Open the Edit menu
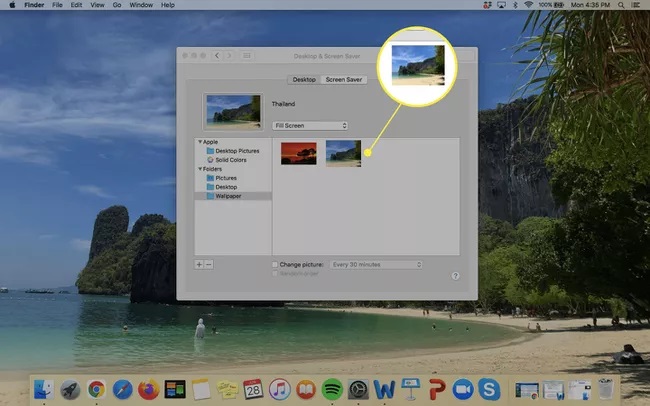Image resolution: width=650 pixels, height=406 pixels. point(76,5)
